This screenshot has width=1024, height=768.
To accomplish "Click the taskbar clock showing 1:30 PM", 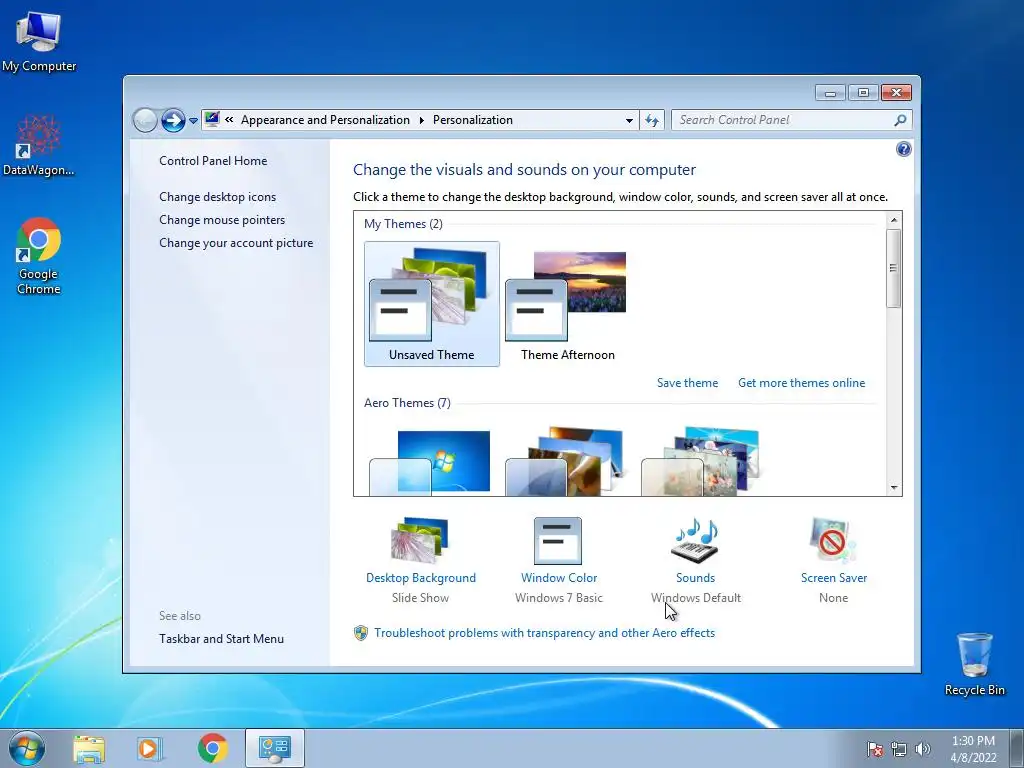I will tap(973, 749).
